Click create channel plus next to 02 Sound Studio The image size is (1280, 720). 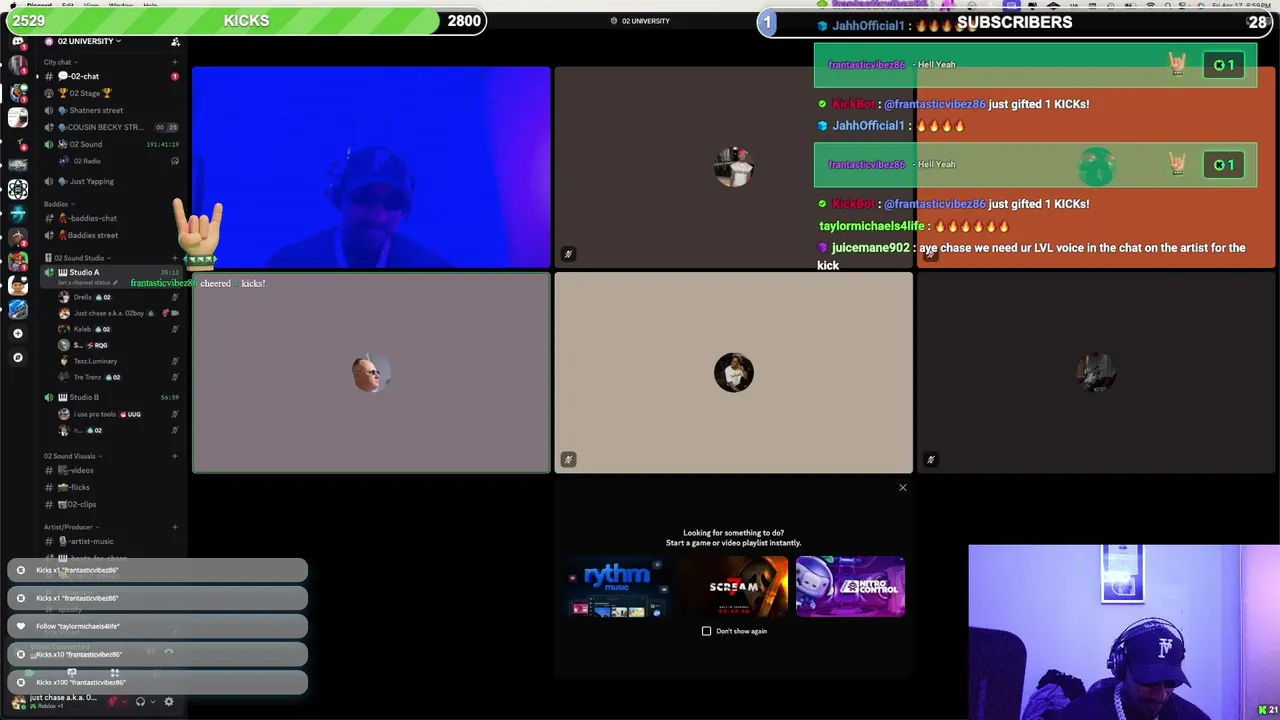175,258
